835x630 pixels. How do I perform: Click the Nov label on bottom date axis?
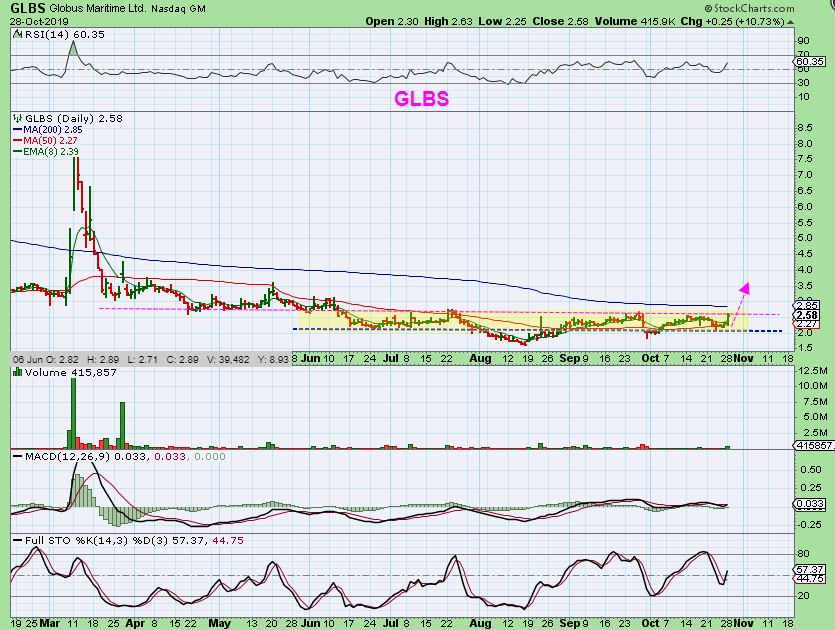click(x=742, y=621)
